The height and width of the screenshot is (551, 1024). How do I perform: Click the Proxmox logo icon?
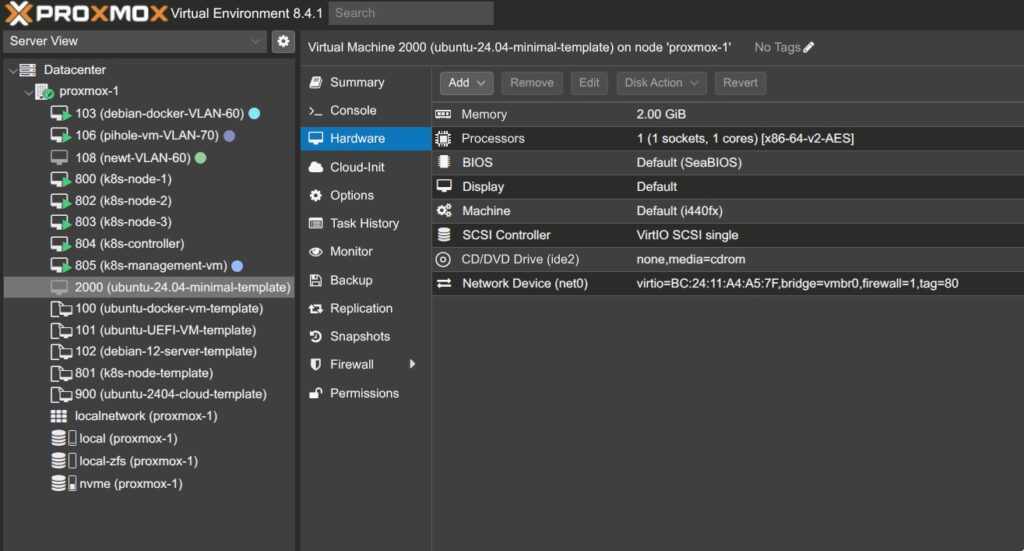pos(18,13)
